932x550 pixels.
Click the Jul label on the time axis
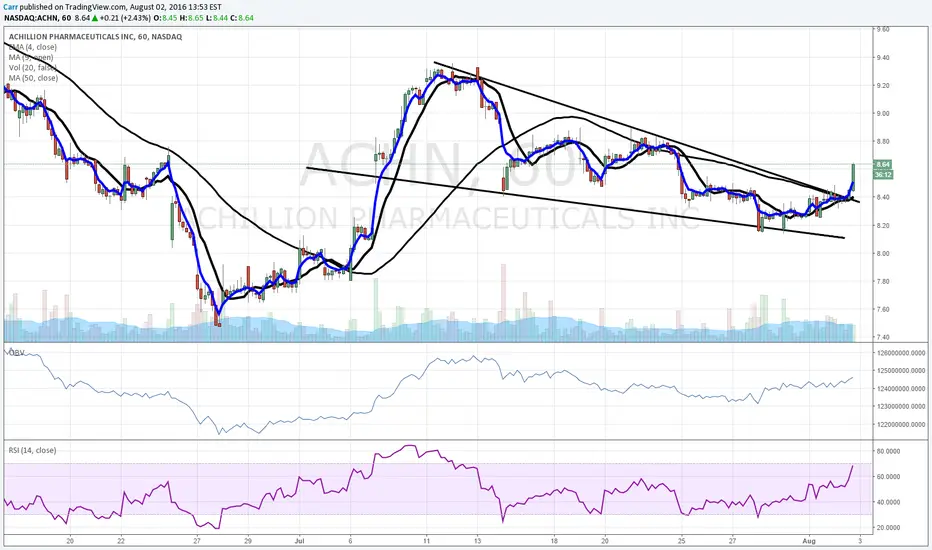point(299,541)
